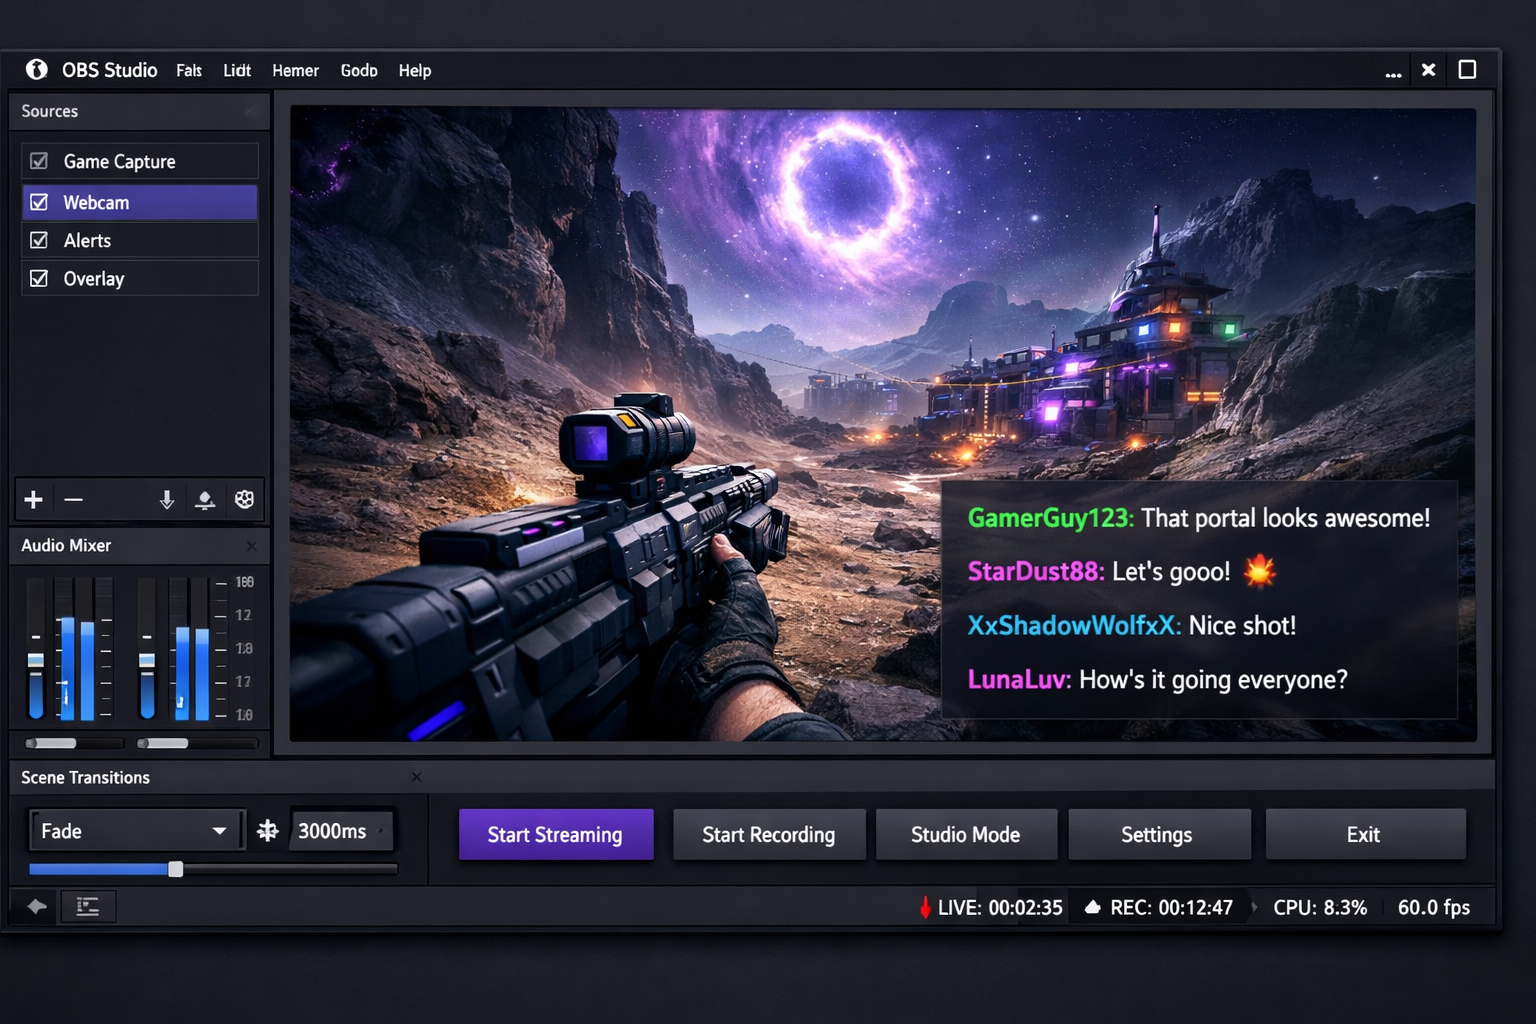This screenshot has height=1024, width=1536.
Task: Remove selected source with the minus icon
Action: (x=74, y=499)
